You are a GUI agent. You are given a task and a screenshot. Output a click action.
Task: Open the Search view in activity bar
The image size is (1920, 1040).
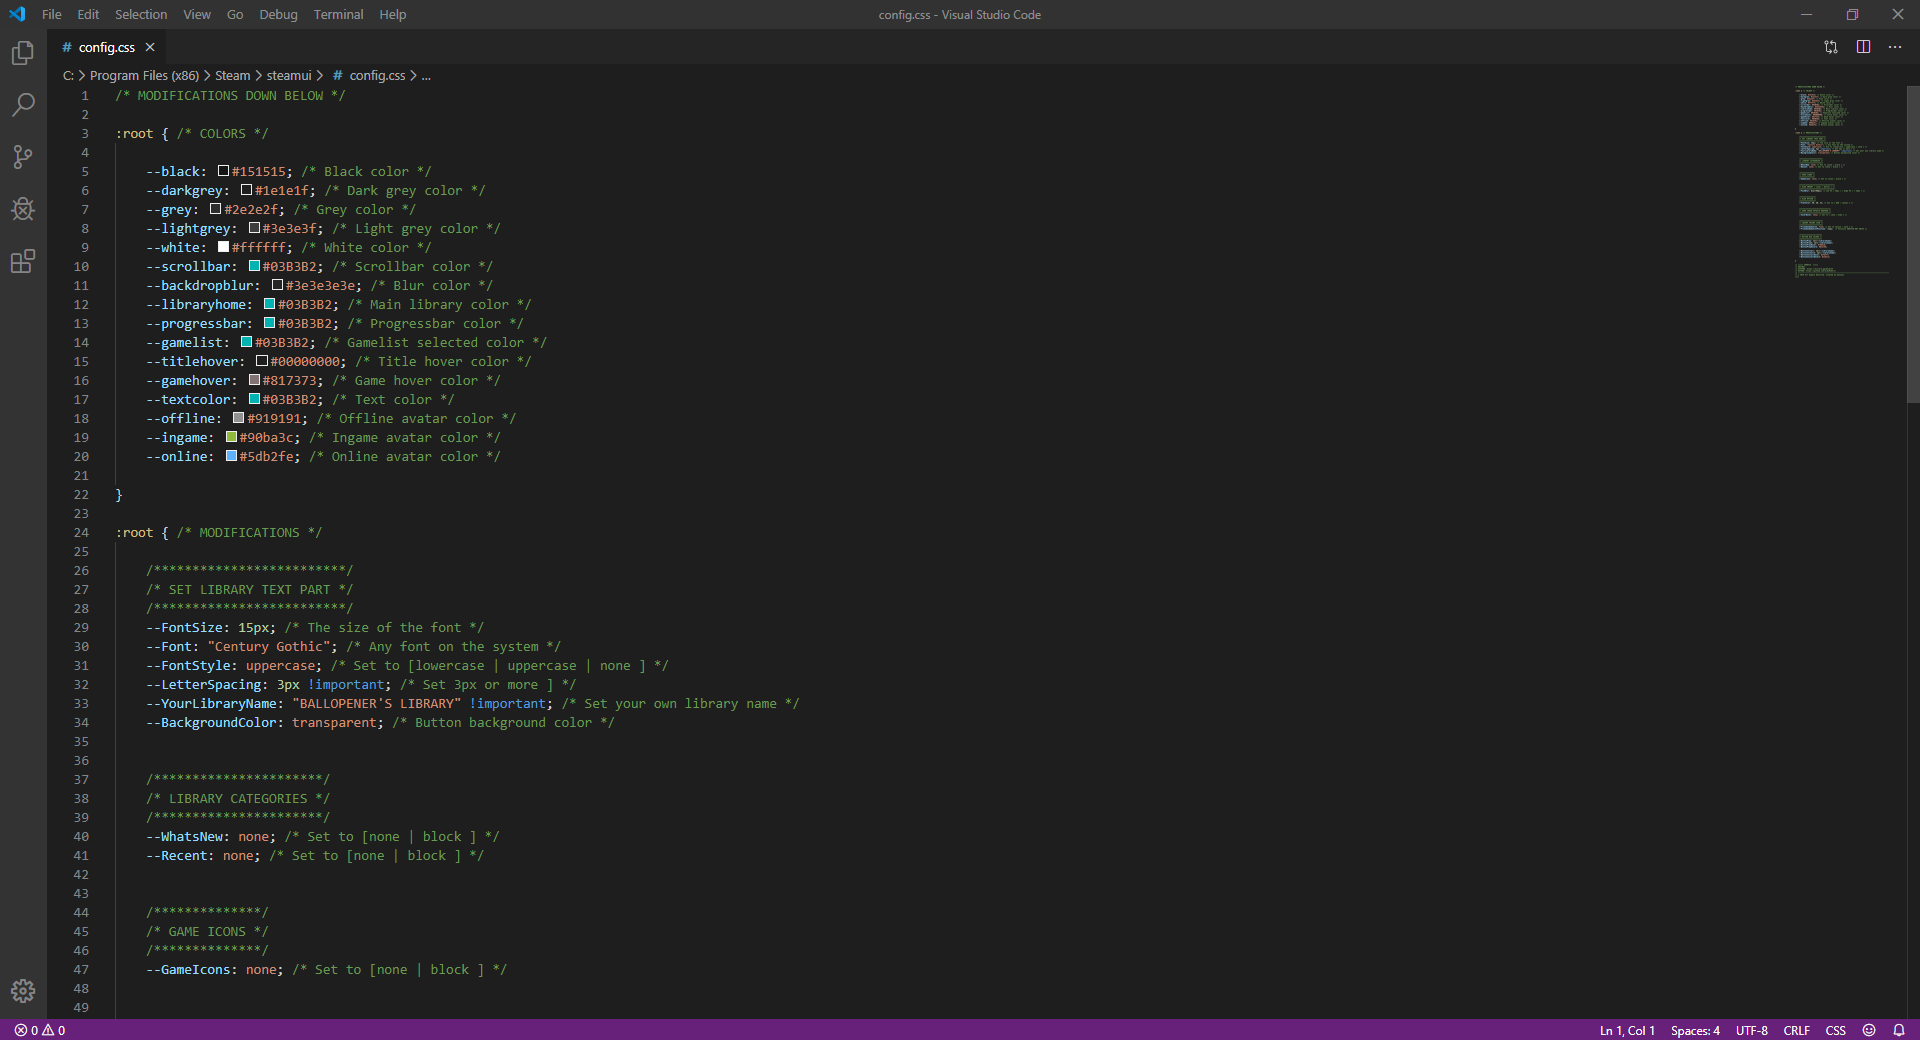click(23, 105)
